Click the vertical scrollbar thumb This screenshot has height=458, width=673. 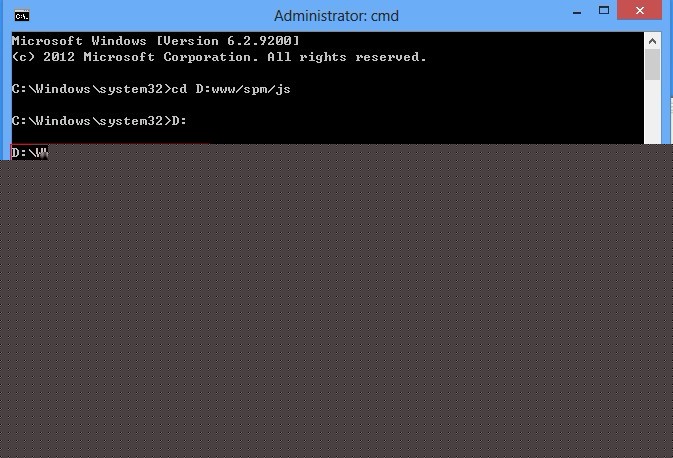(x=652, y=64)
